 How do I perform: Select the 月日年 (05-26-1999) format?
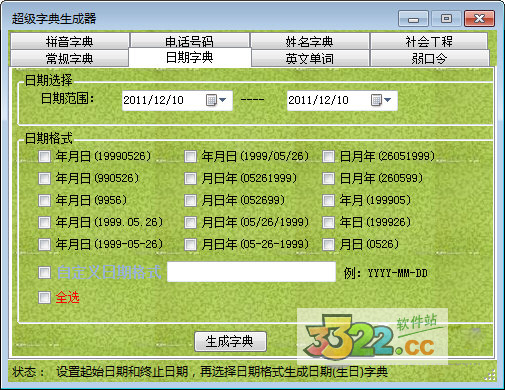(190, 245)
